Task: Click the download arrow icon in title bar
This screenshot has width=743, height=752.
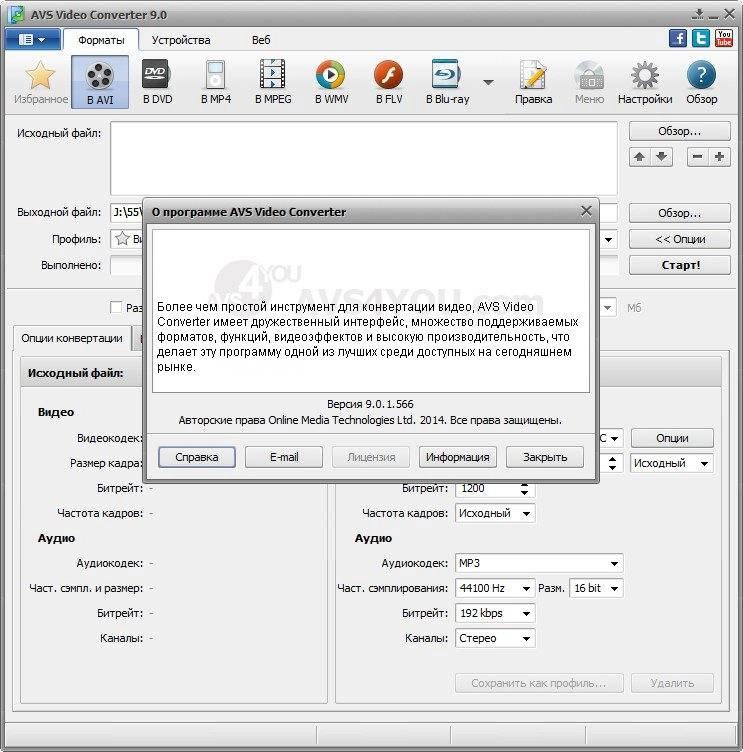Action: pos(698,14)
